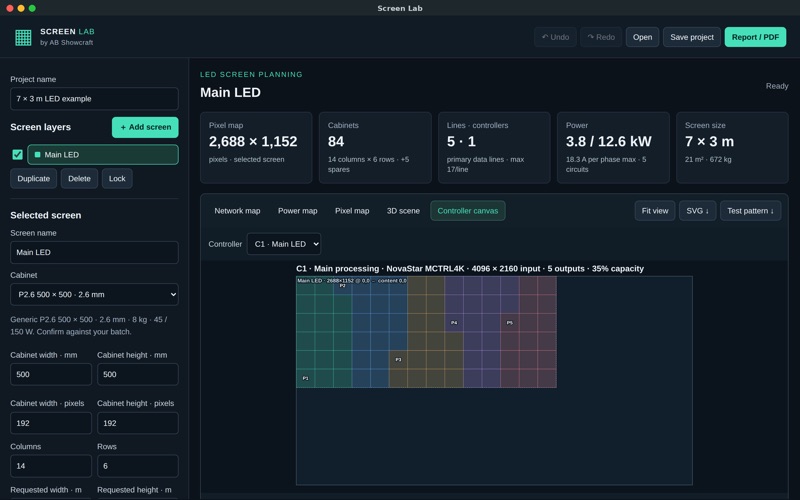Image resolution: width=800 pixels, height=500 pixels.
Task: Click the Rows input field
Action: [138, 466]
